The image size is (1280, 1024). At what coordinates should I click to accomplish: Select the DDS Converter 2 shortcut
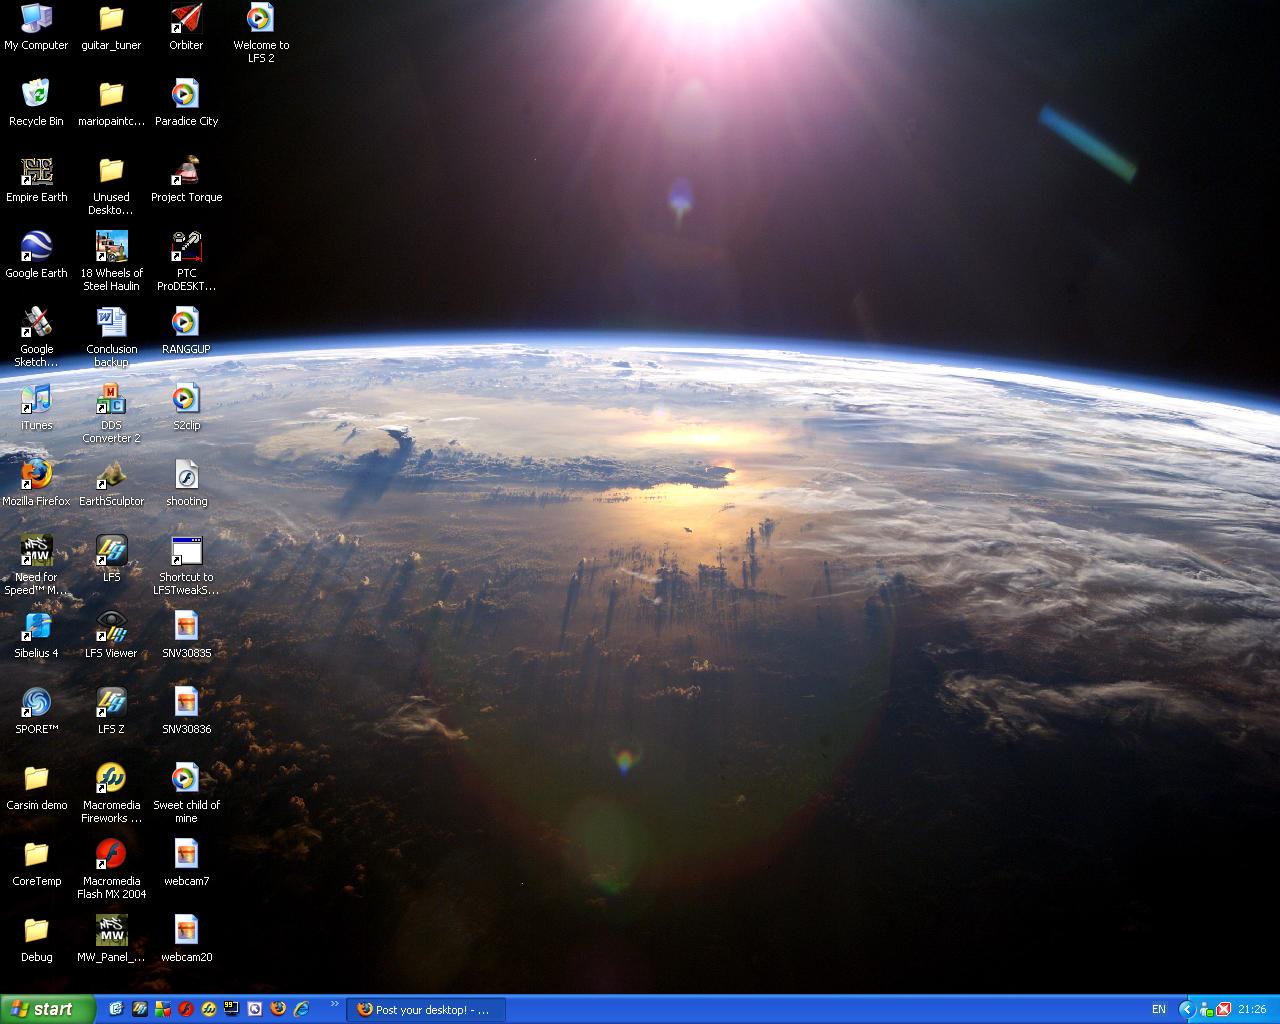(111, 413)
